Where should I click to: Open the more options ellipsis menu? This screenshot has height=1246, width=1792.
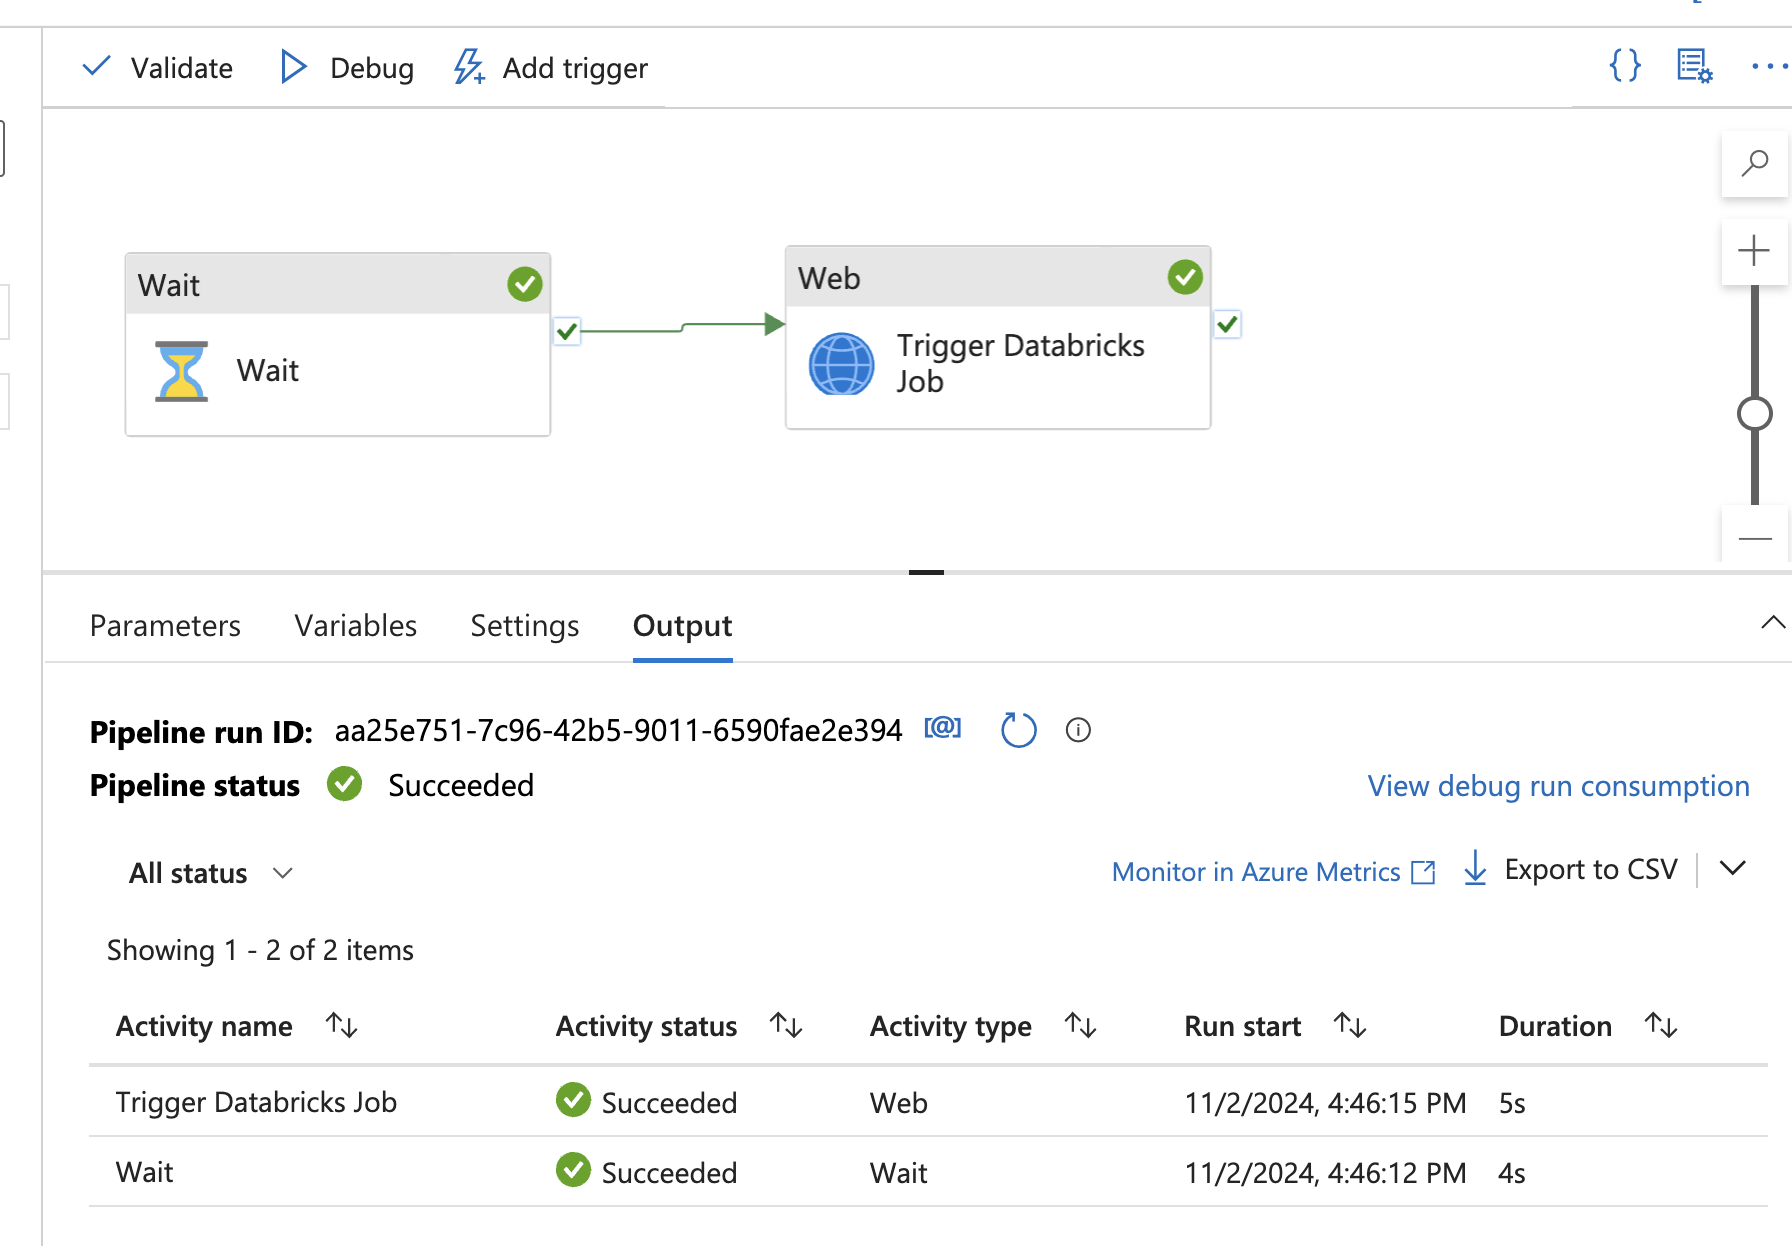1768,66
